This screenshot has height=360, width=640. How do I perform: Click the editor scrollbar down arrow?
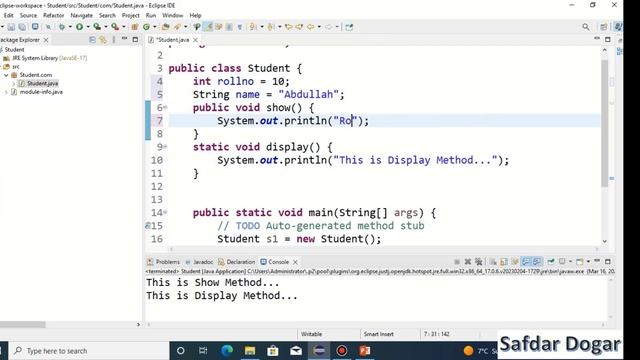604,241
